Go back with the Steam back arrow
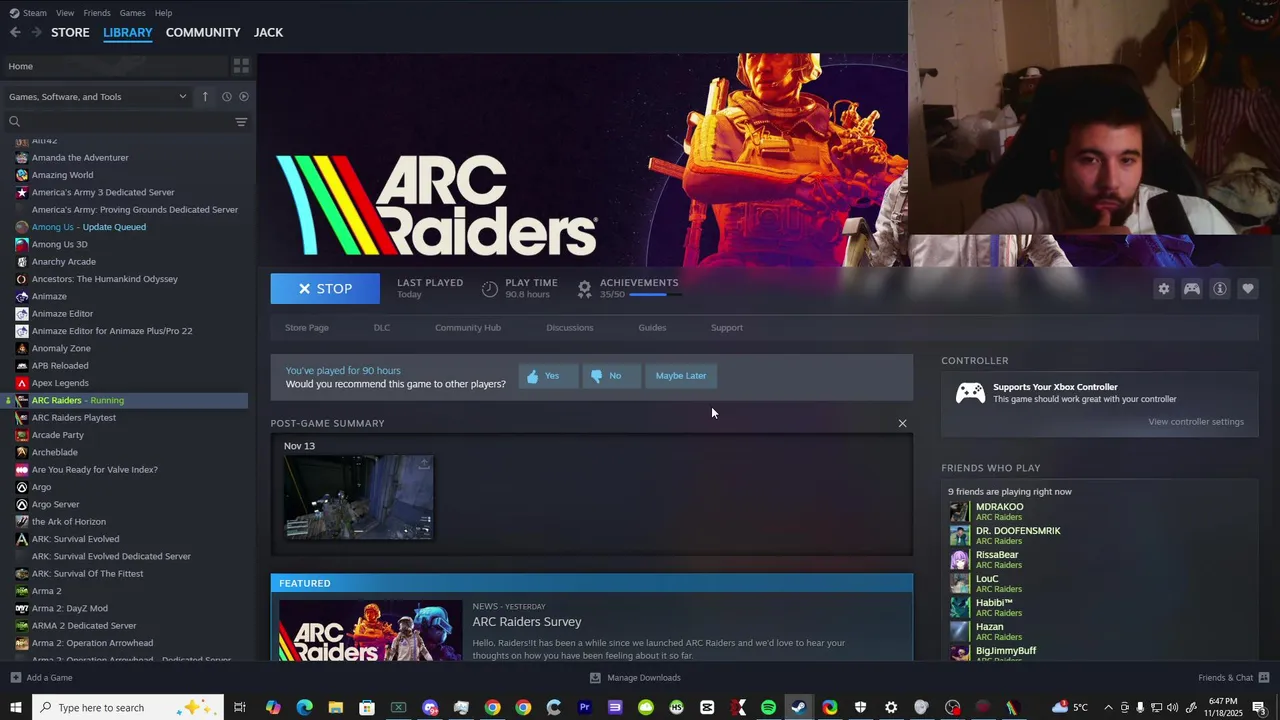1280x720 pixels. tap(15, 32)
